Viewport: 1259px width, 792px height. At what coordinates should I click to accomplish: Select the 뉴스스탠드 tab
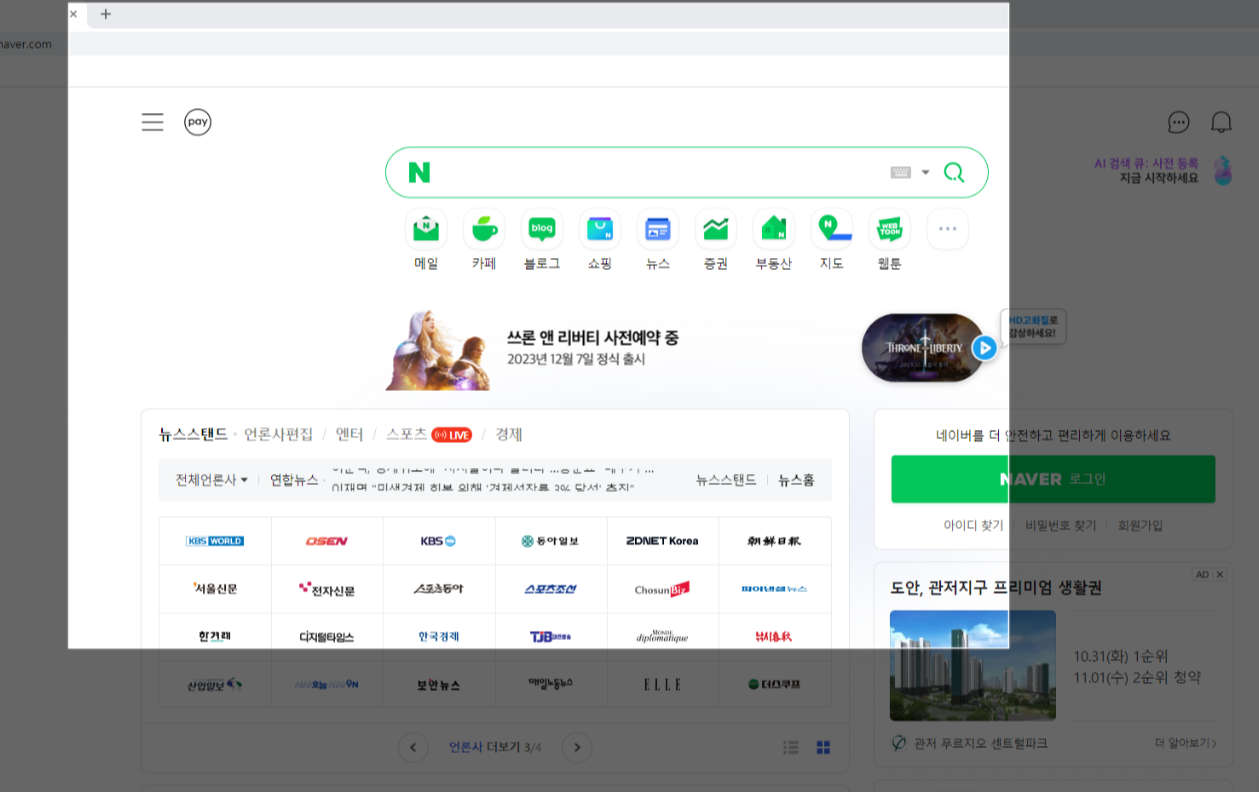tap(193, 434)
